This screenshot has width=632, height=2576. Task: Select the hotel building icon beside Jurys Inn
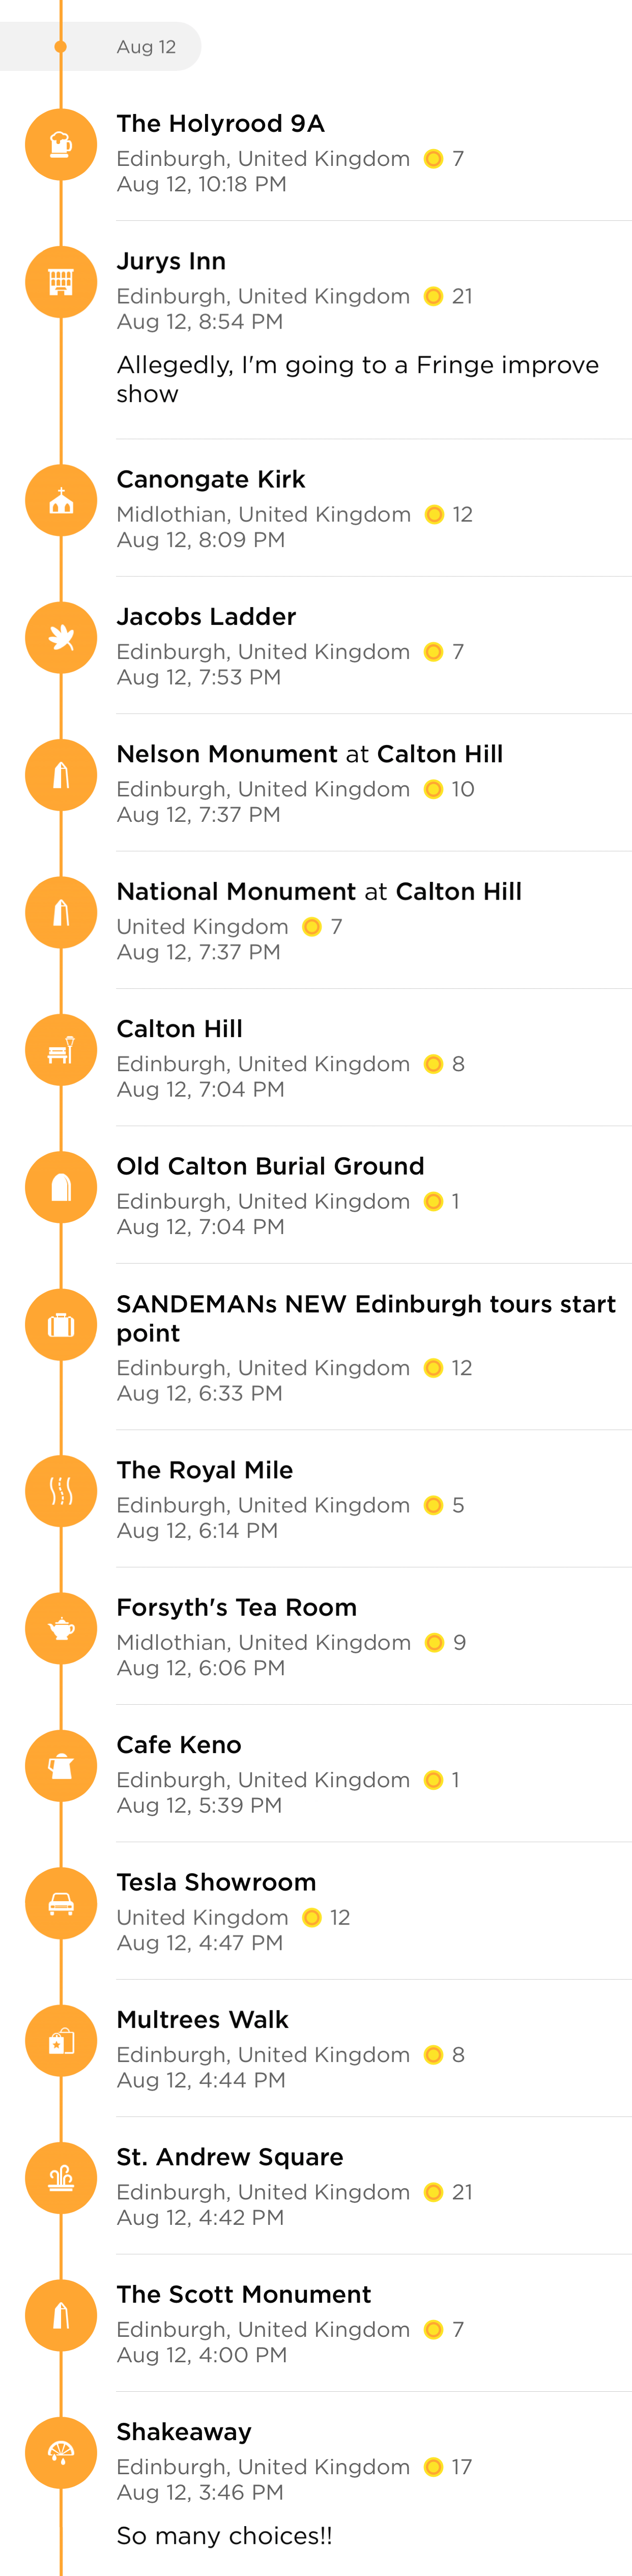pos(61,282)
